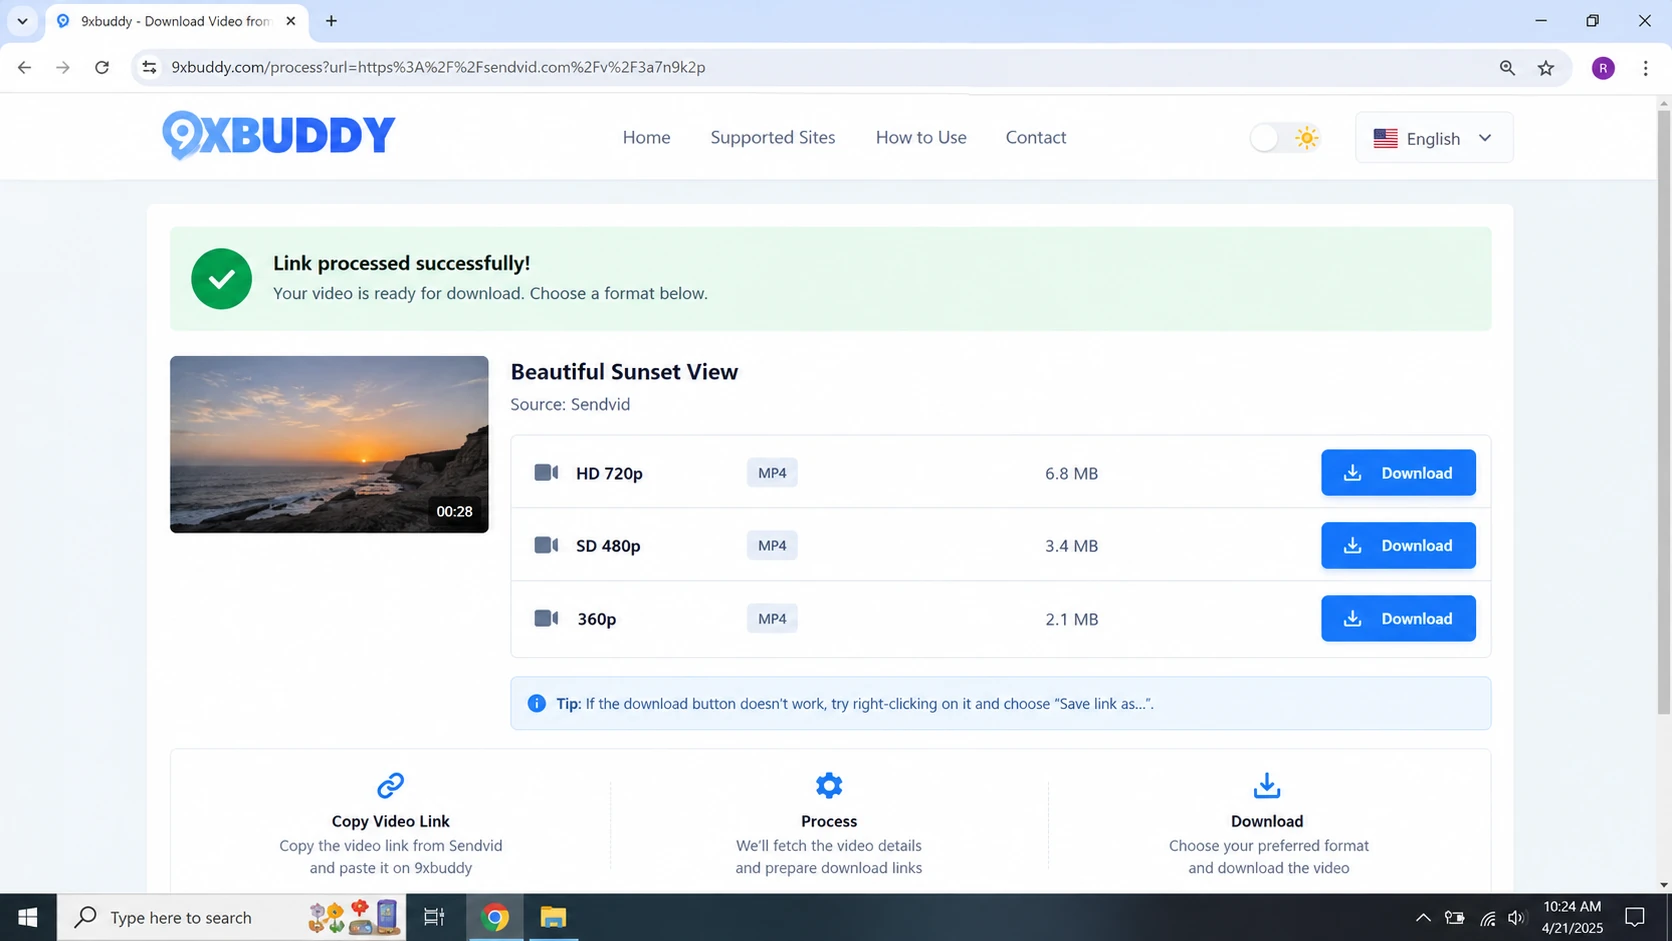Open a new browser tab
The height and width of the screenshot is (941, 1672).
point(331,21)
